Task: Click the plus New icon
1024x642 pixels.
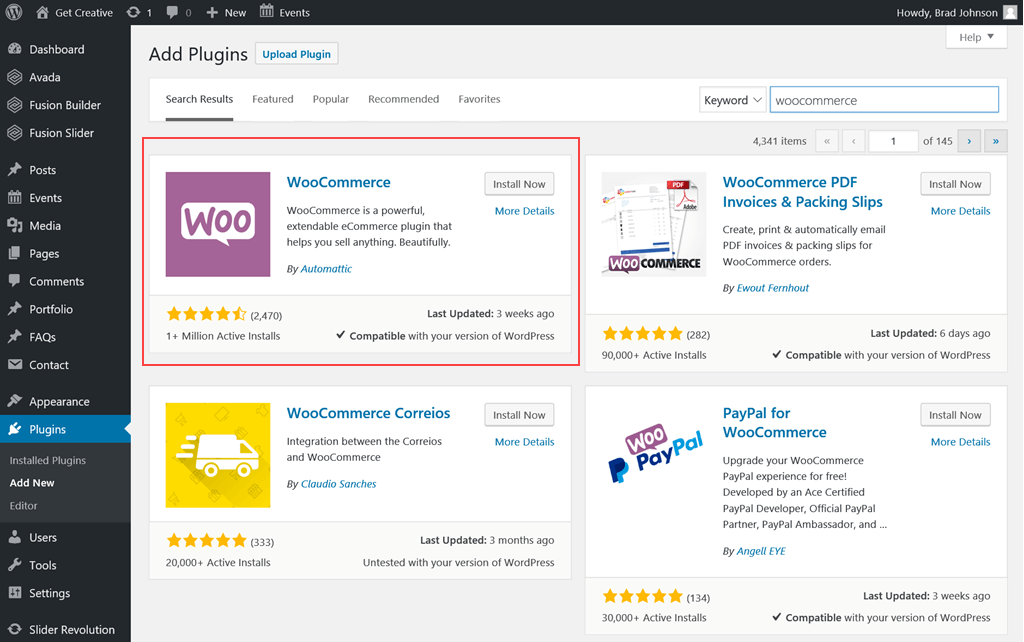Action: coord(212,12)
